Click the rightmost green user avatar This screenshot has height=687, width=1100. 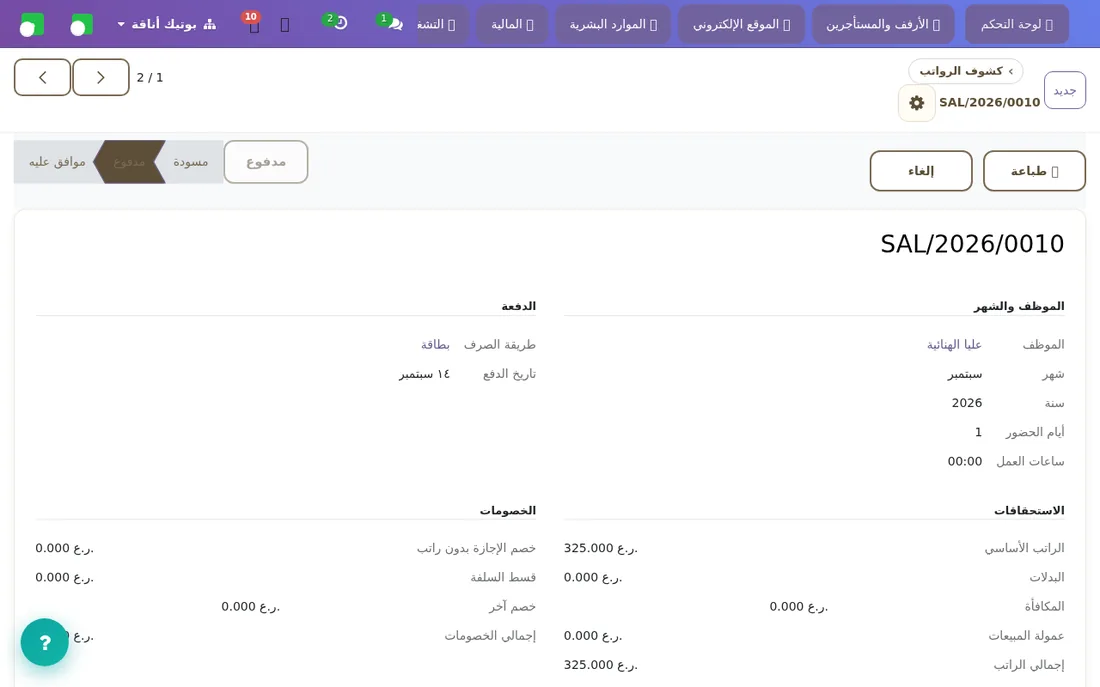point(81,25)
